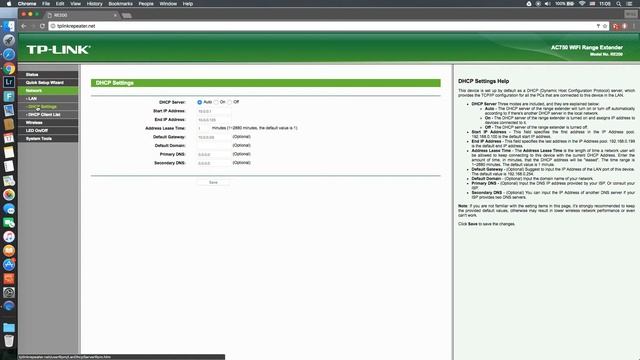
Task: Open the Photos app in dock
Action: (x=9, y=195)
